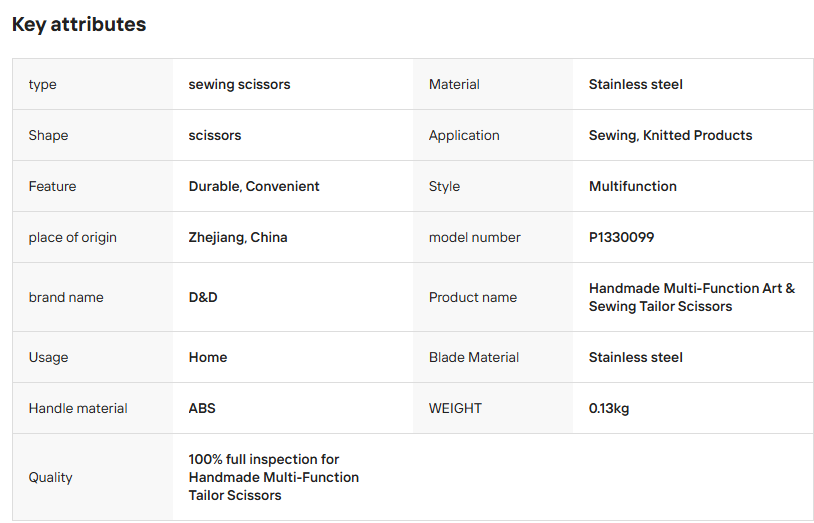This screenshot has height=523, width=814.
Task: Select the 'Product name' label
Action: (473, 297)
